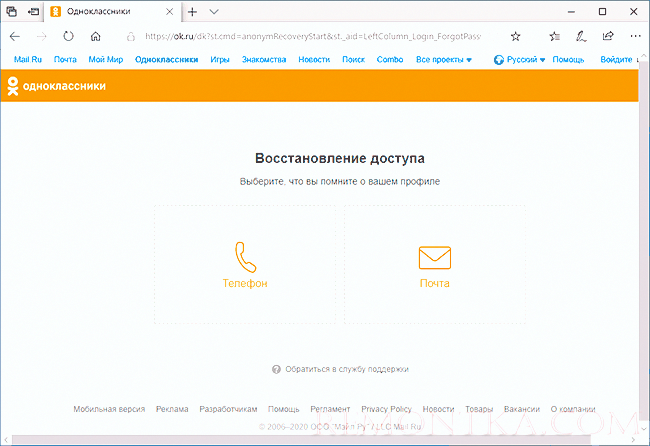Open Новости in the top navigation
650x446 pixels.
(314, 60)
